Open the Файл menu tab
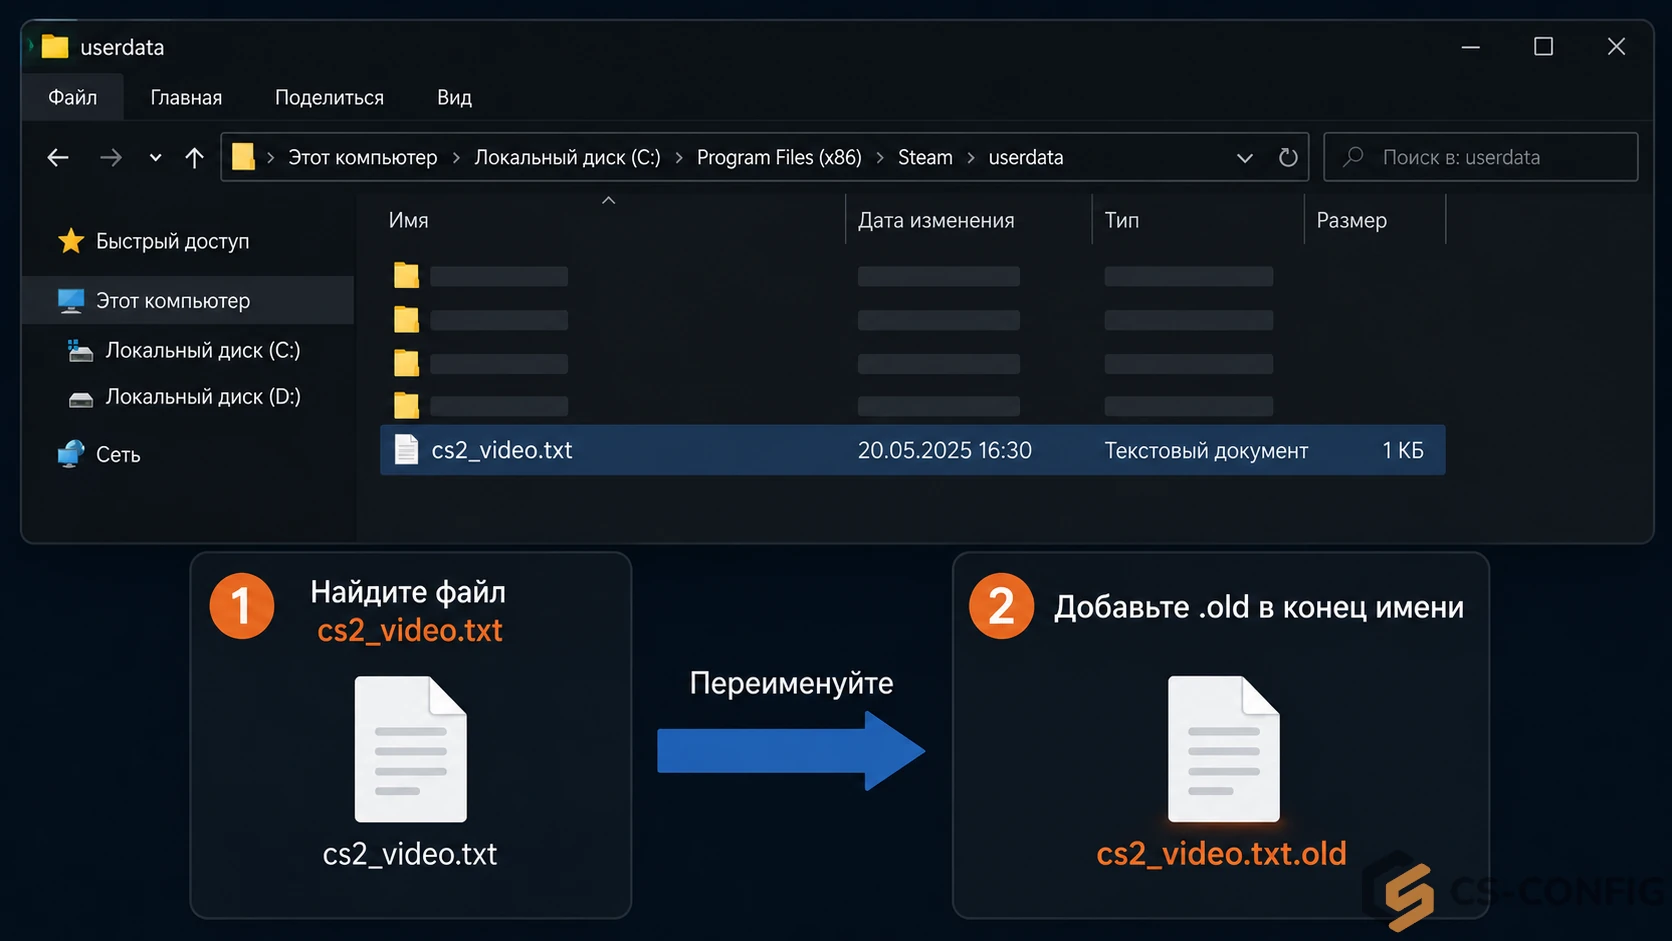Image resolution: width=1672 pixels, height=941 pixels. pos(73,97)
